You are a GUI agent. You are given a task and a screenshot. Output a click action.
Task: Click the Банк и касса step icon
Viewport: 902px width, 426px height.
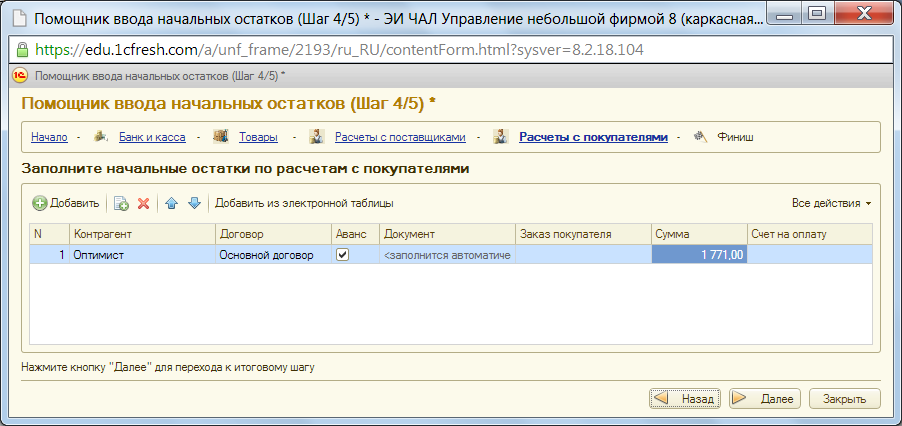[101, 137]
